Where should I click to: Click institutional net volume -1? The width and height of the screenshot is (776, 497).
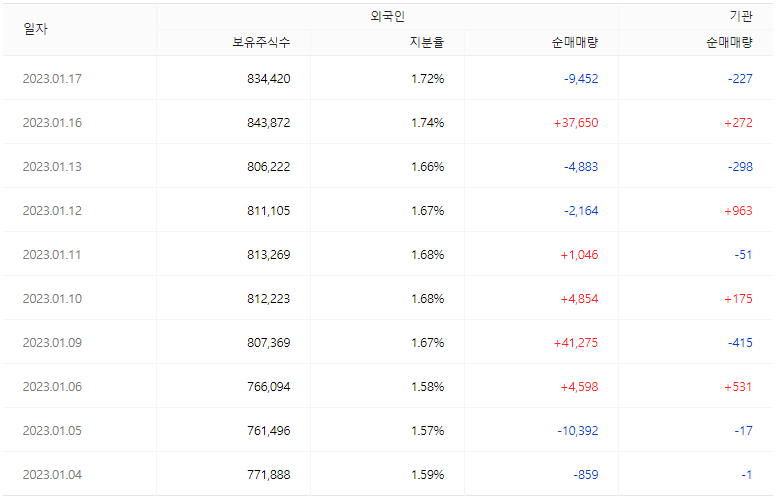click(747, 475)
